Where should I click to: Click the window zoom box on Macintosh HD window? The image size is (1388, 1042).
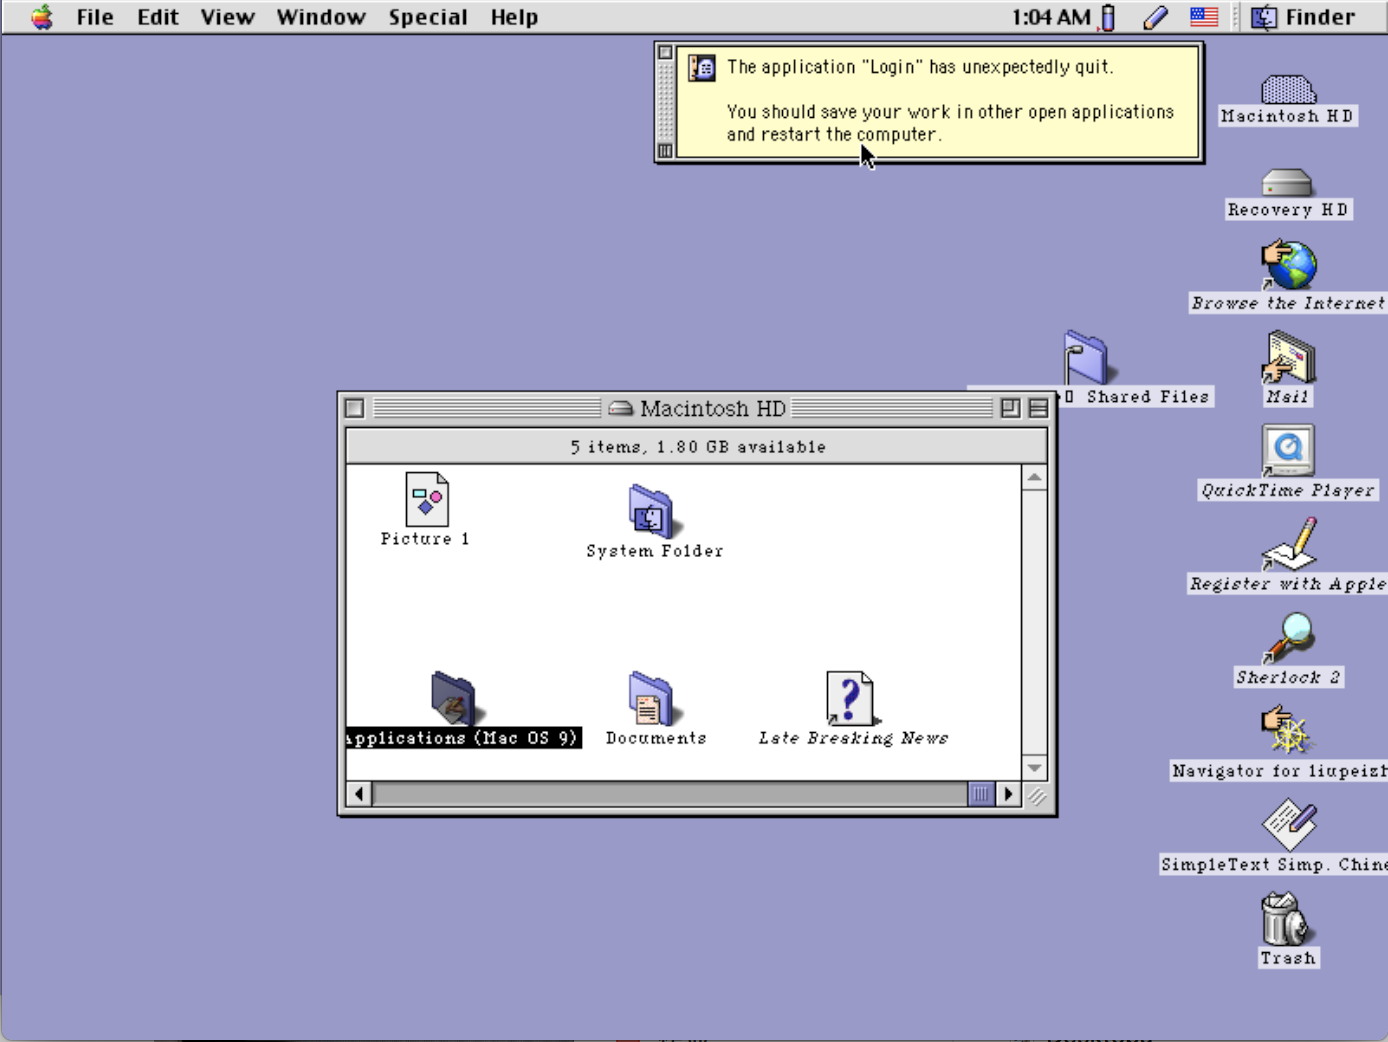[x=1009, y=408]
